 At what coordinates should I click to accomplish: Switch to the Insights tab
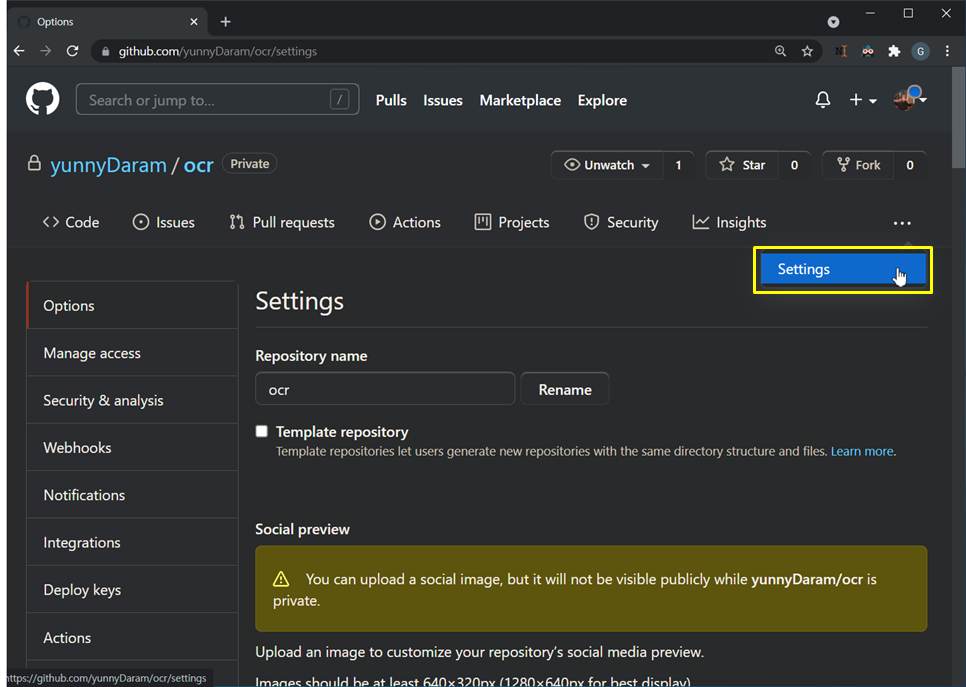729,222
